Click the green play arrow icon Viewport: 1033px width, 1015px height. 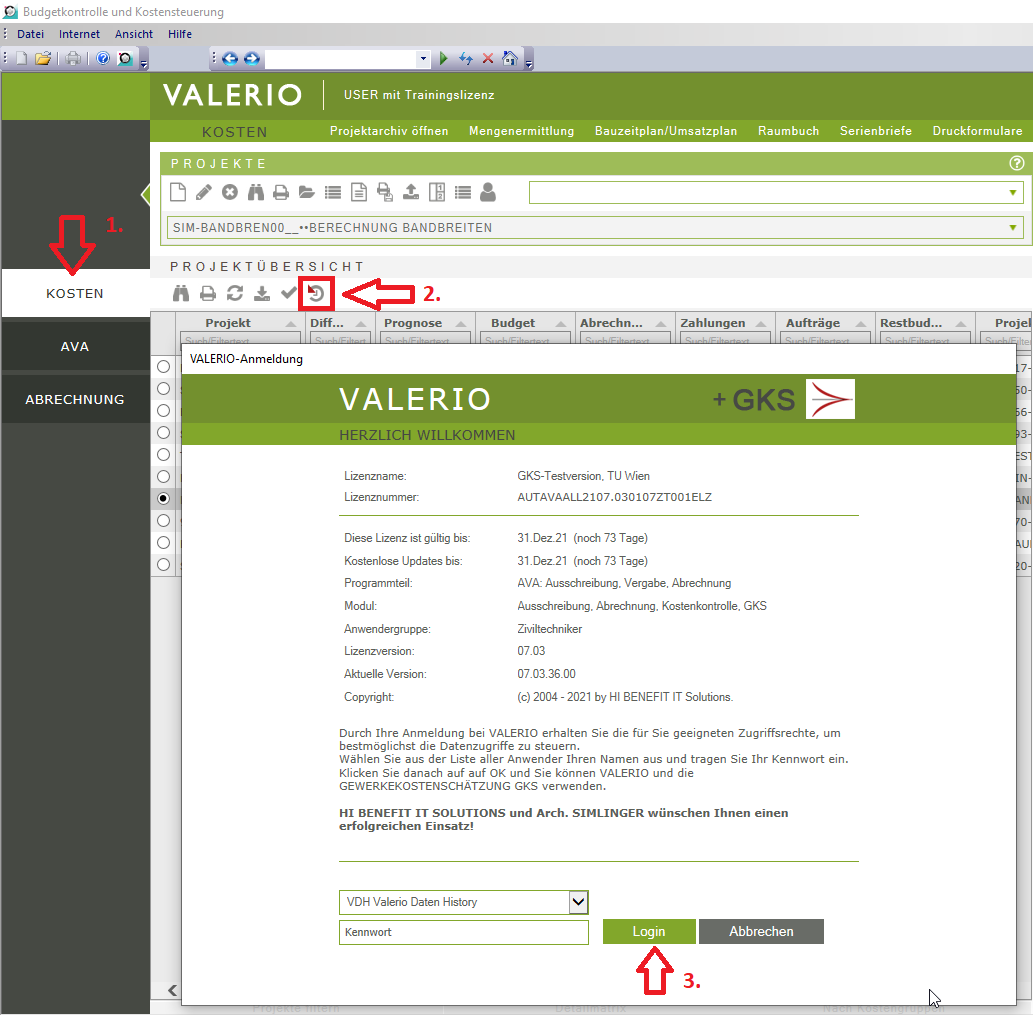tap(443, 59)
